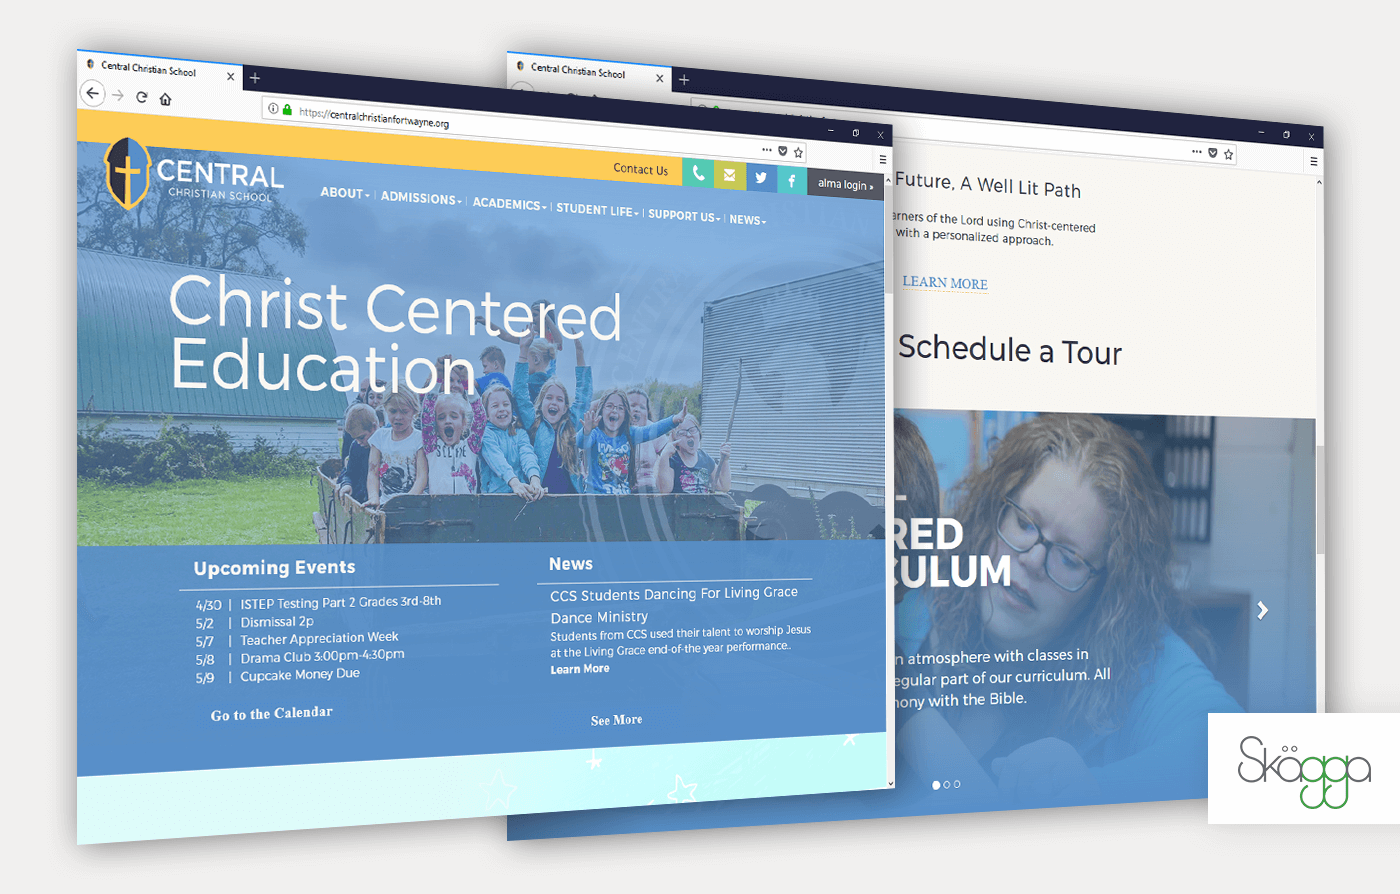Screen dimensions: 1400x894
Task: Follow the Go to the Calendar link
Action: [x=272, y=714]
